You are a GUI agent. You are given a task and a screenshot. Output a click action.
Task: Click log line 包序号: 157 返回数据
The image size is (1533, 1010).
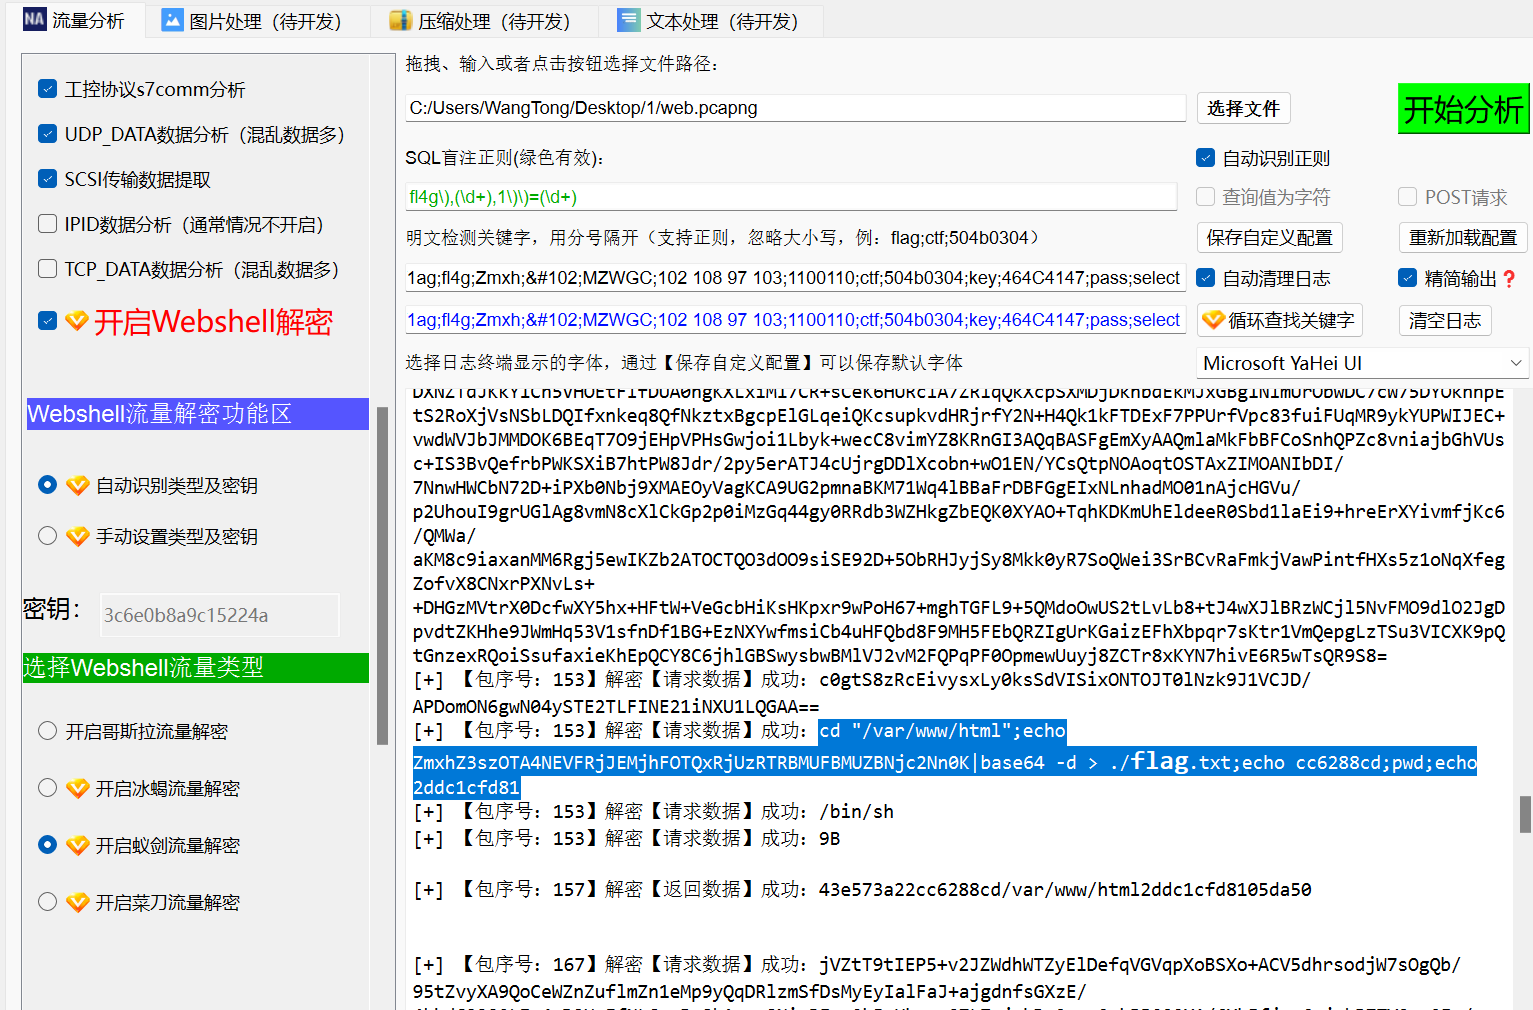862,890
